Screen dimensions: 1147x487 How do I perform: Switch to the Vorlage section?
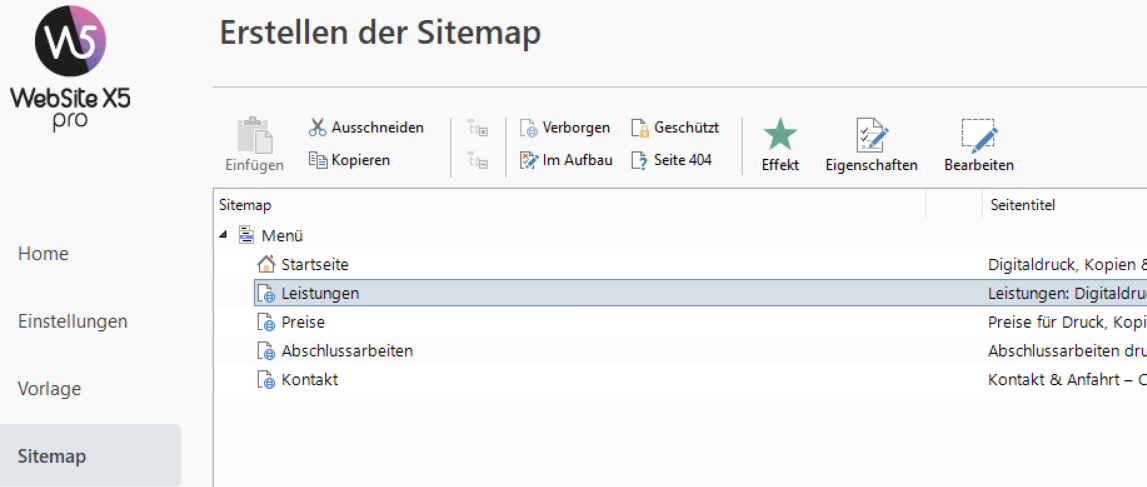(50, 389)
